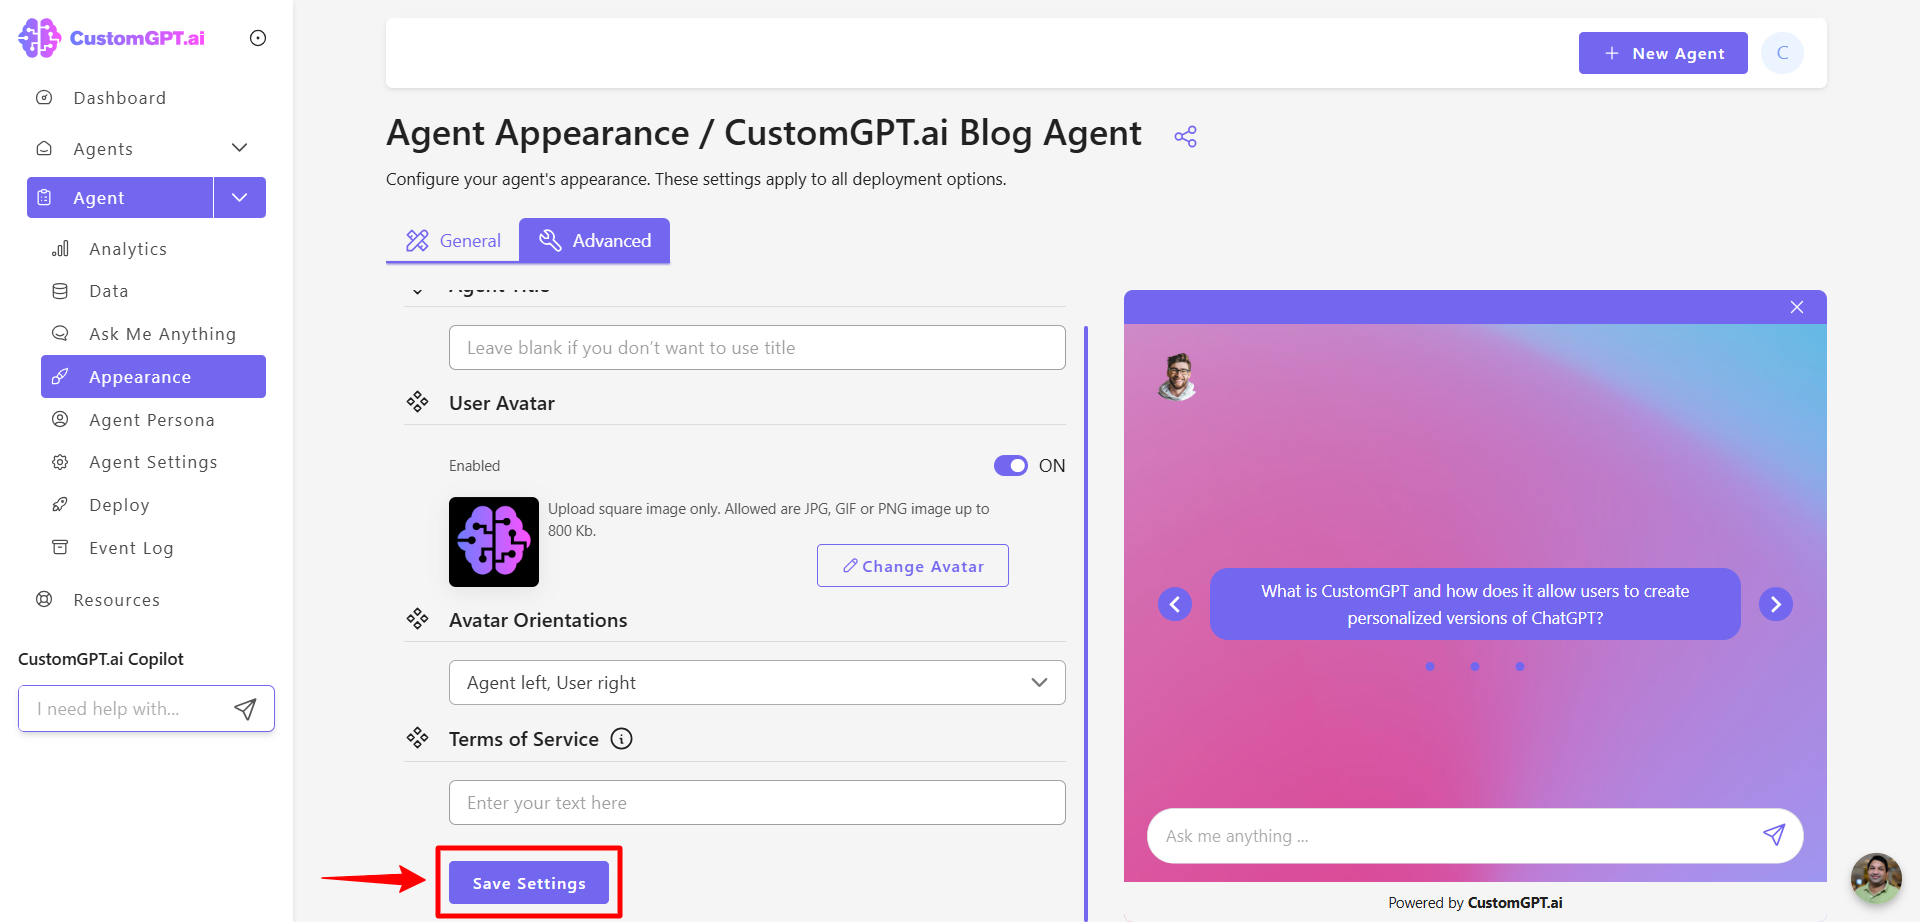Click the Ask Me Anything chat icon
Viewport: 1920px width, 922px height.
(60, 333)
